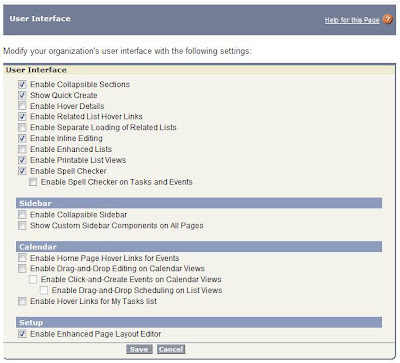
Task: Check Enable Drag-and-Drop Scheduling on List Views
Action: click(44, 290)
